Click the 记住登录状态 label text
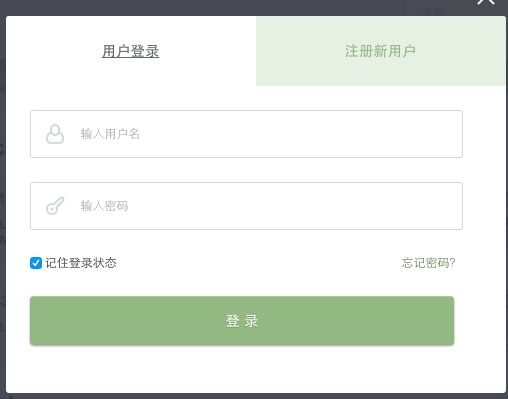Viewport: 508px width, 399px height. pyautogui.click(x=81, y=263)
